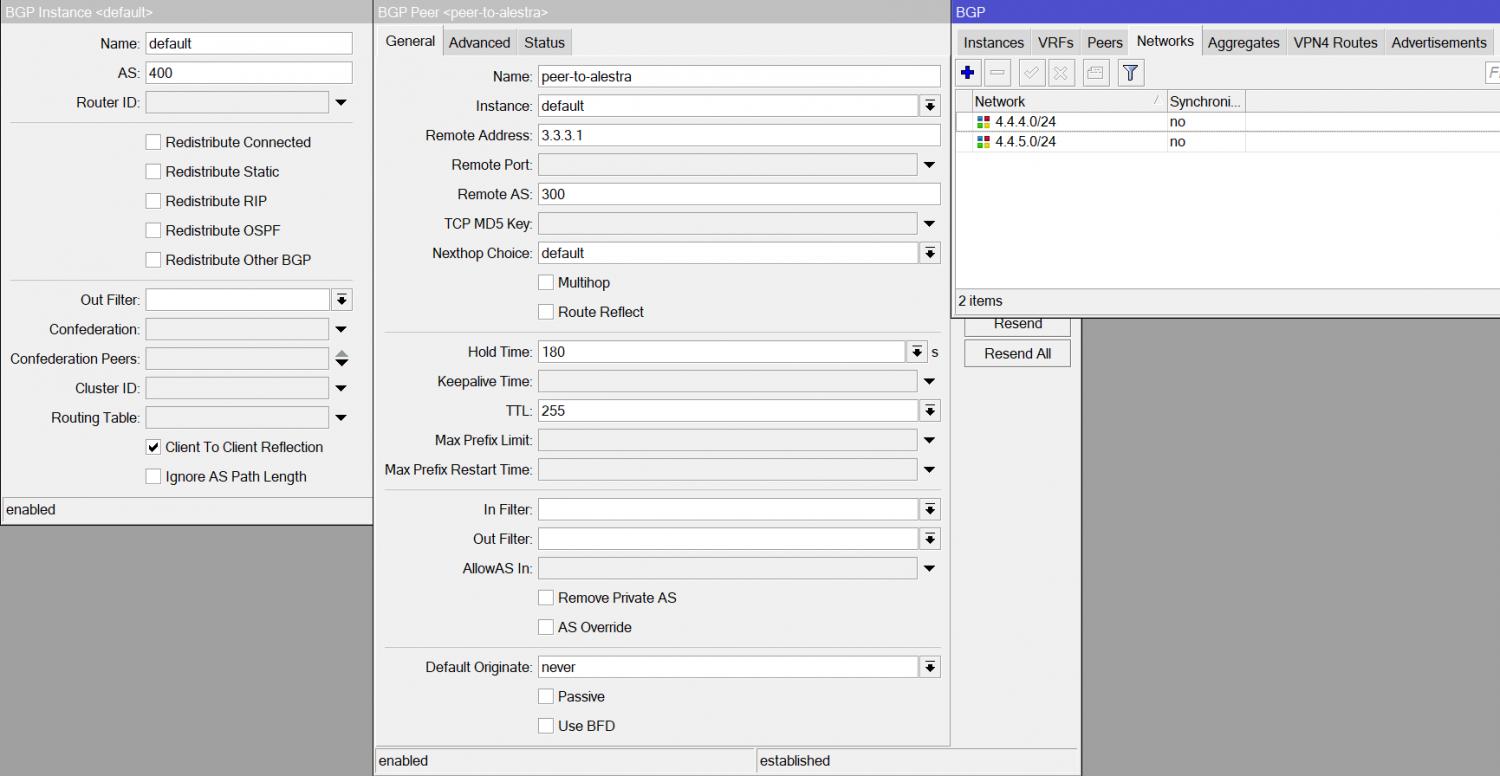
Task: Select the 4.4.5.0/24 network entry icon
Action: pyautogui.click(x=983, y=142)
